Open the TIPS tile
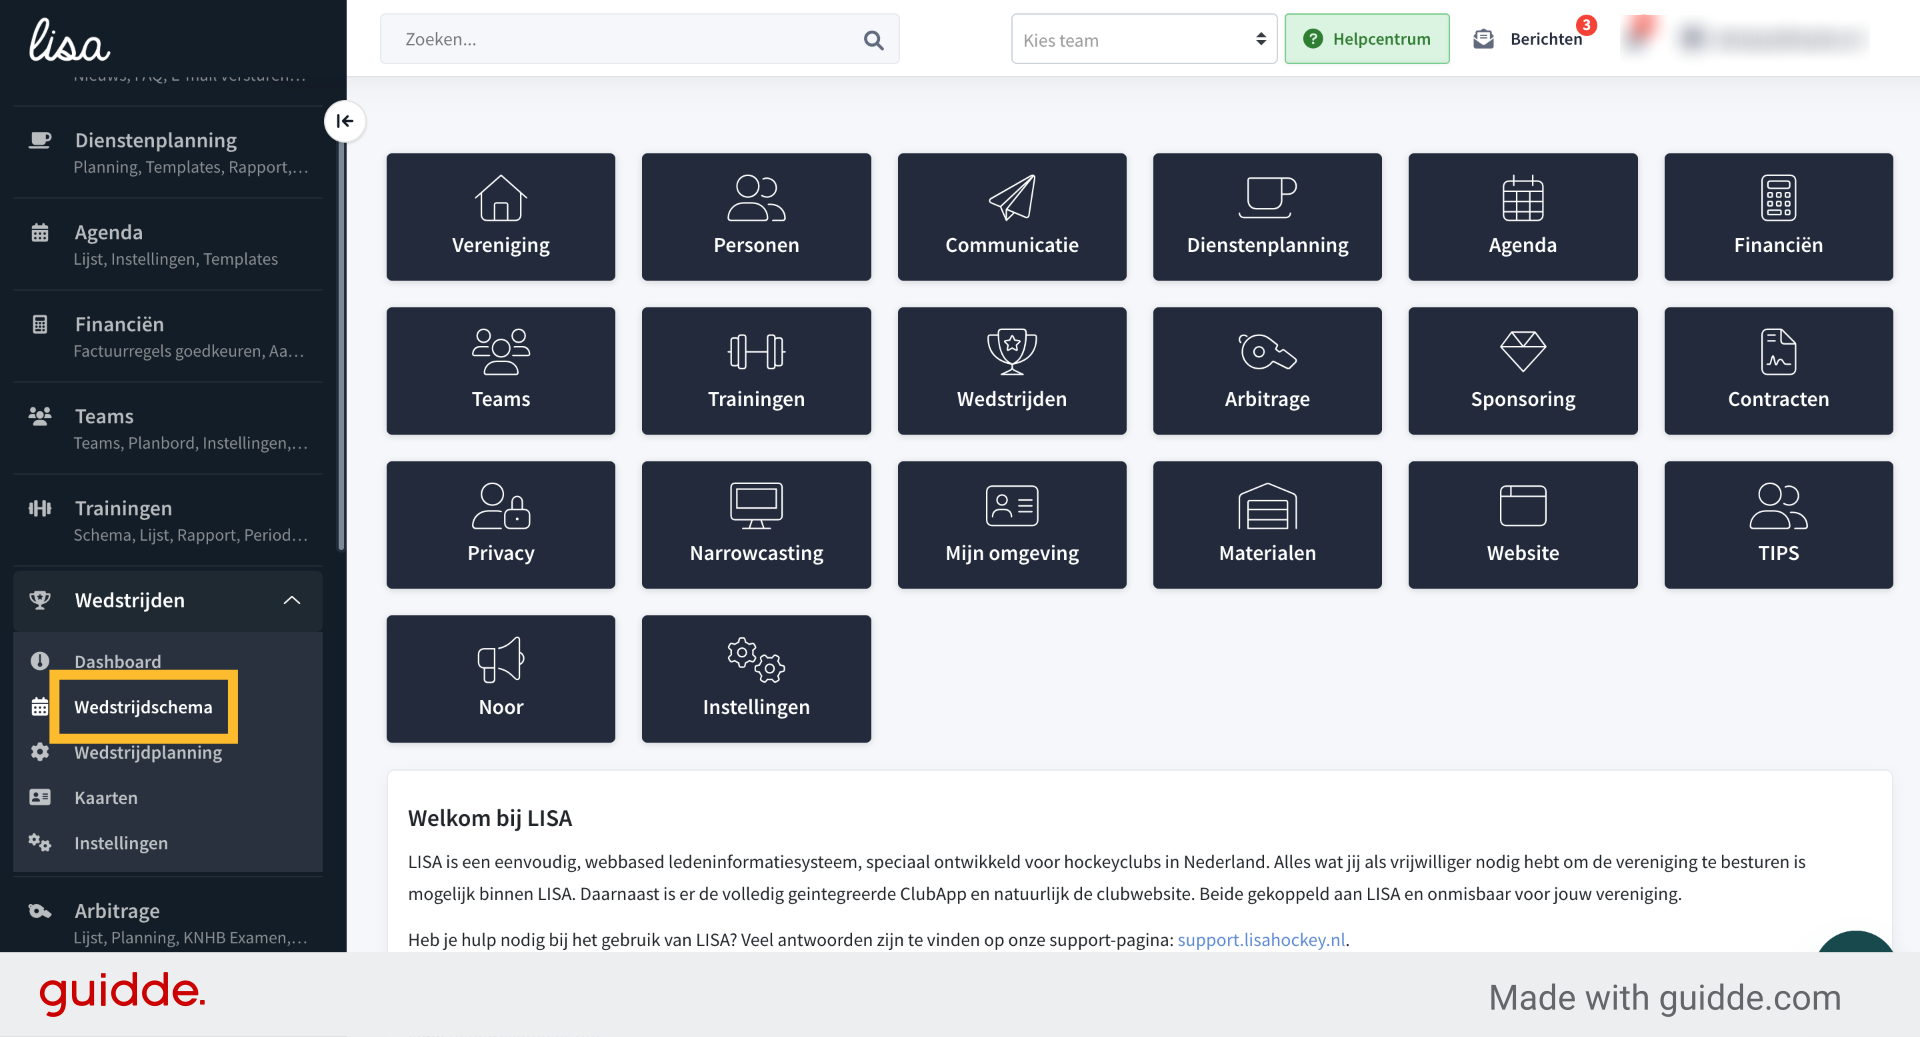This screenshot has width=1920, height=1037. (1778, 524)
